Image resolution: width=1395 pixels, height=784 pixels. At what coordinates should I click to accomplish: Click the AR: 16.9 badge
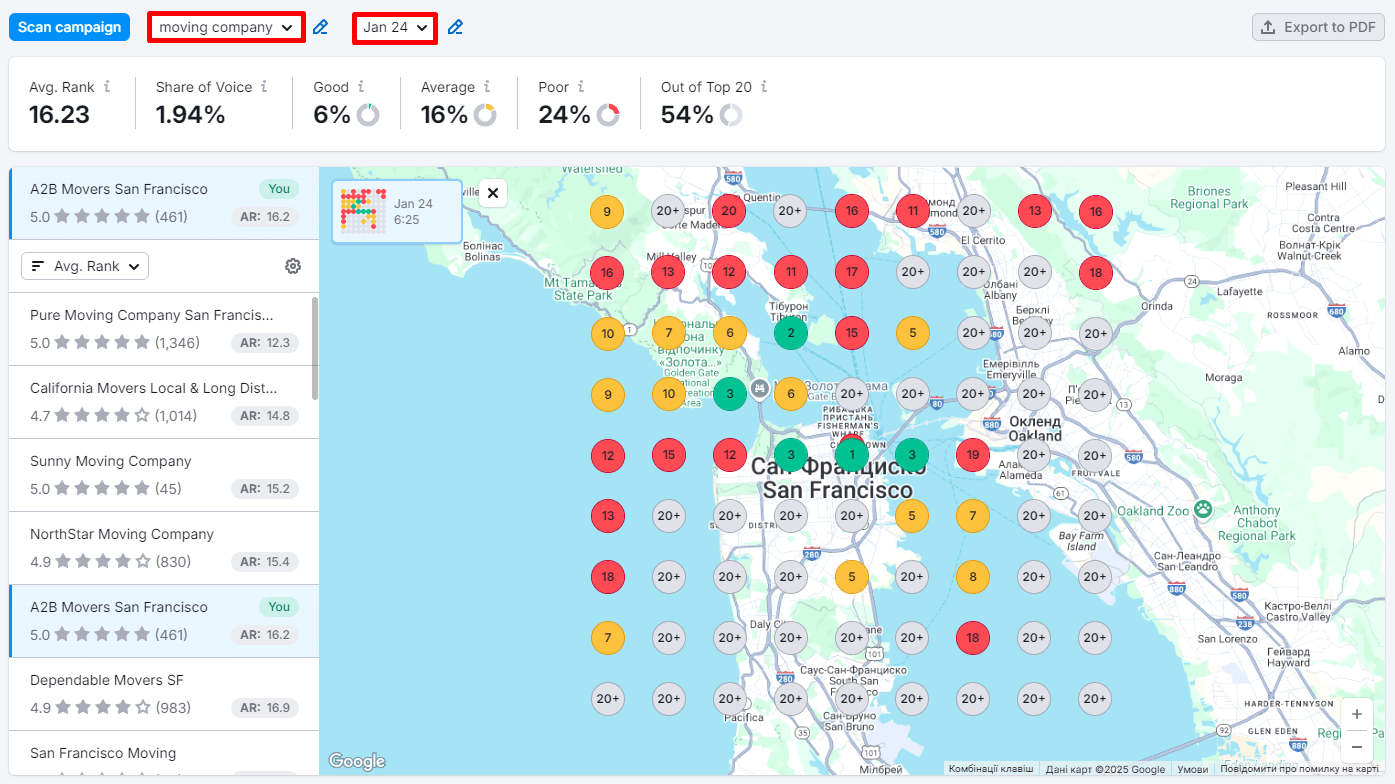pyautogui.click(x=264, y=708)
